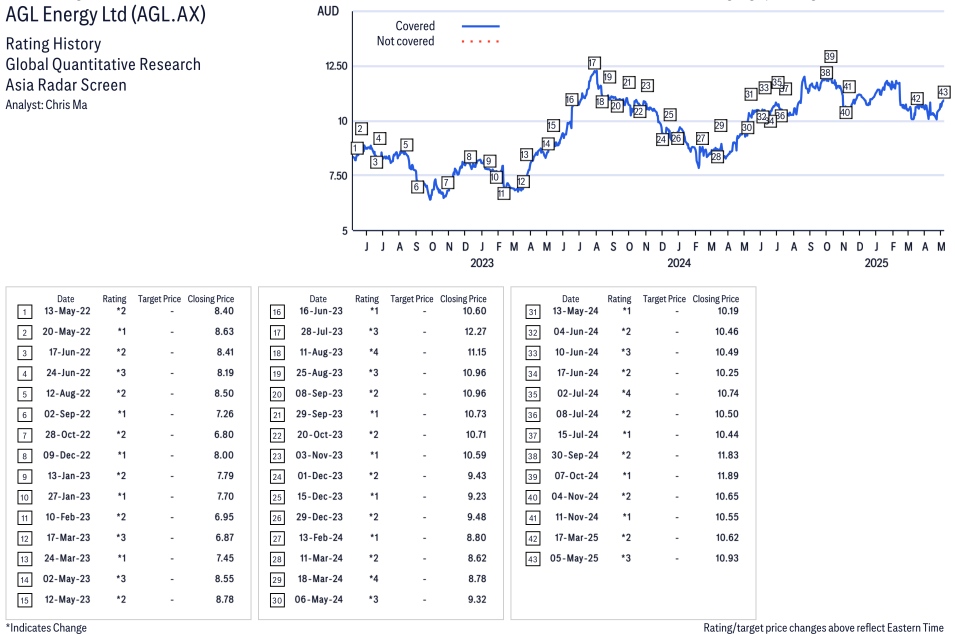Select the 12.50 y-axis label

pos(336,66)
